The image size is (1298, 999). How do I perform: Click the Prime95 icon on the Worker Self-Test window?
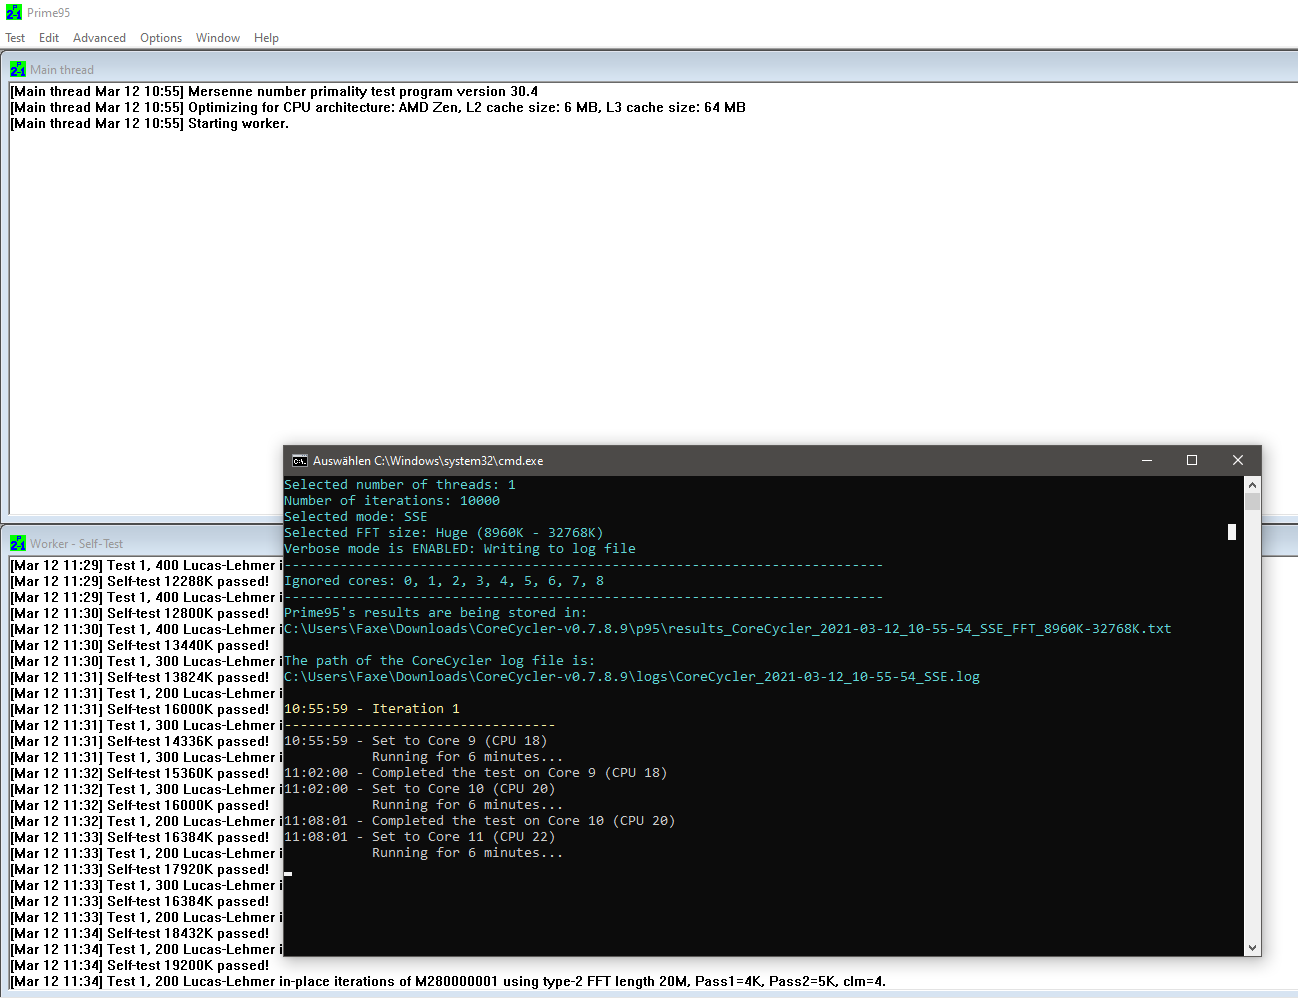pyautogui.click(x=17, y=543)
